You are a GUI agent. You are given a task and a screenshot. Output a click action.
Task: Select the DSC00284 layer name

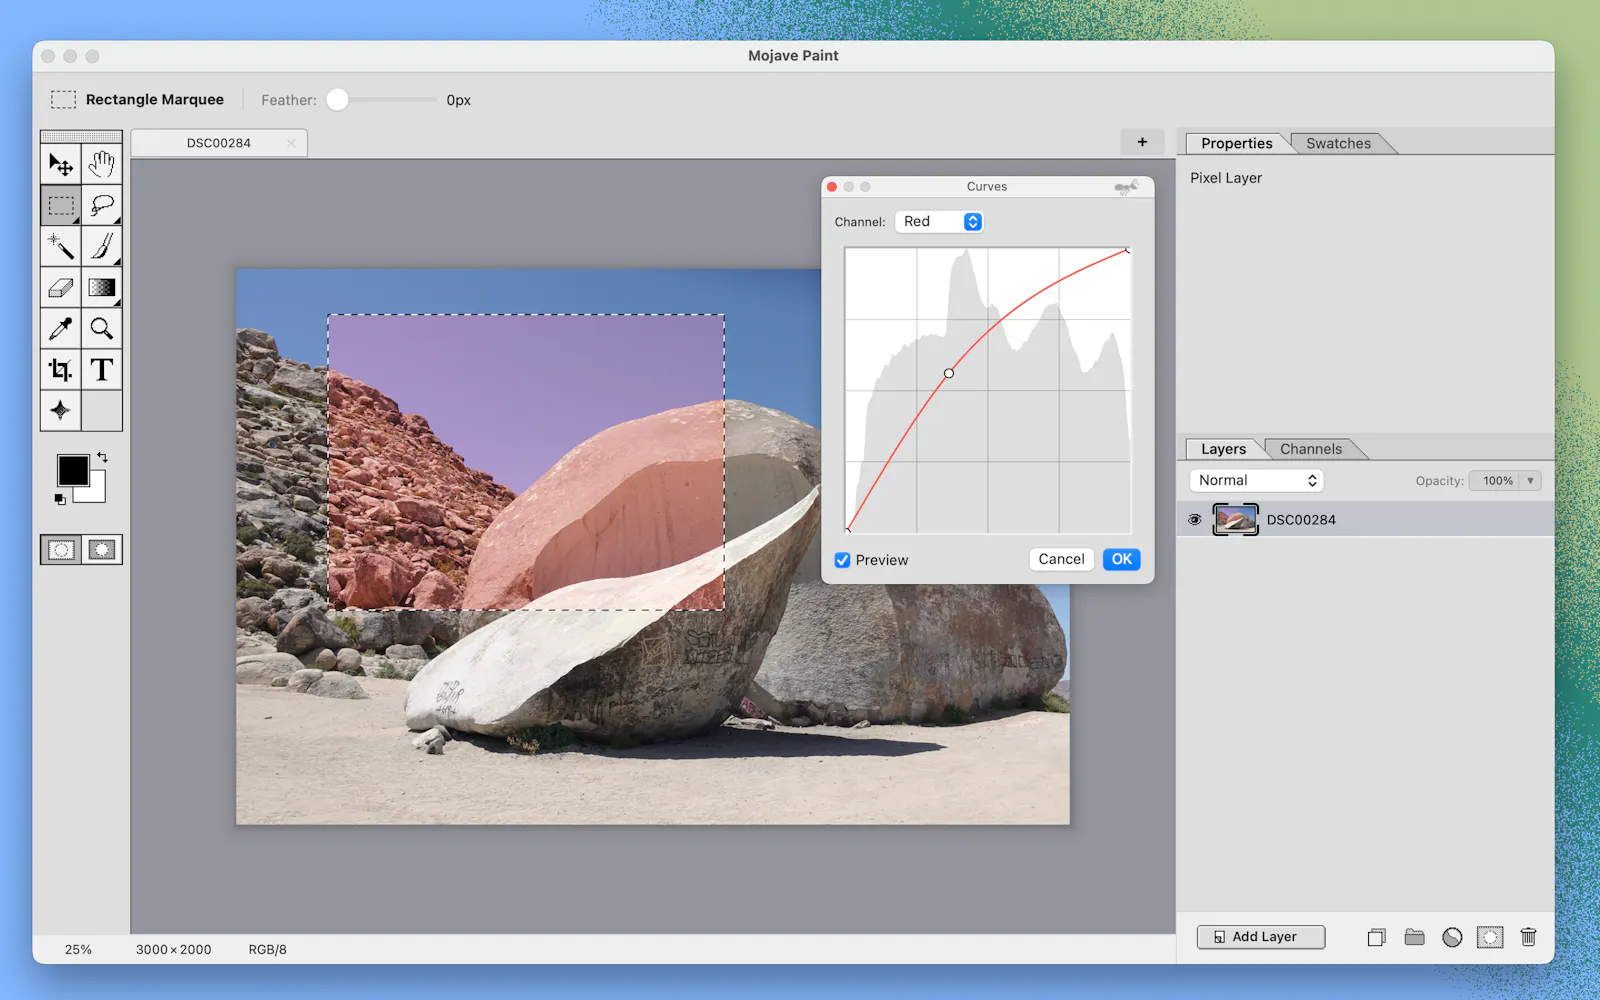[1301, 520]
